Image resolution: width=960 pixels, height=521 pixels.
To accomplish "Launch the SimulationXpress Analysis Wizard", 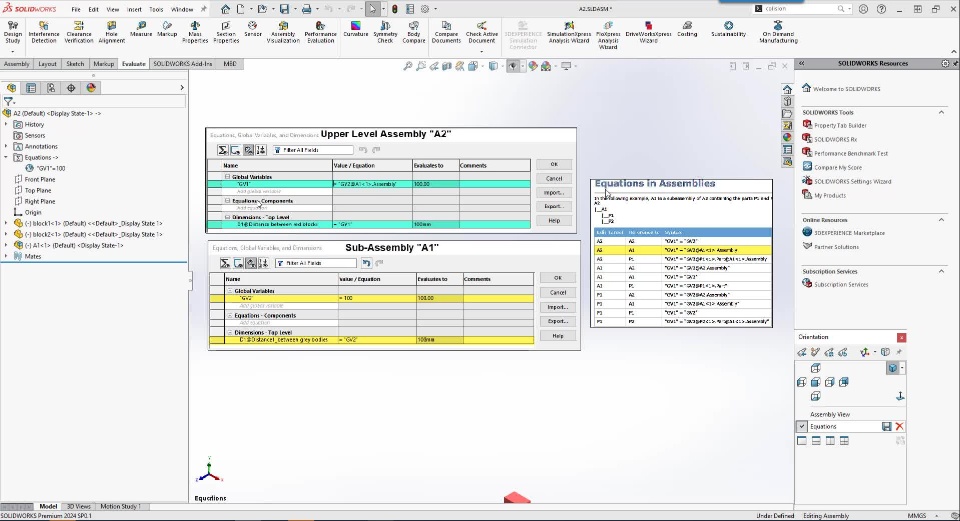I will [569, 32].
